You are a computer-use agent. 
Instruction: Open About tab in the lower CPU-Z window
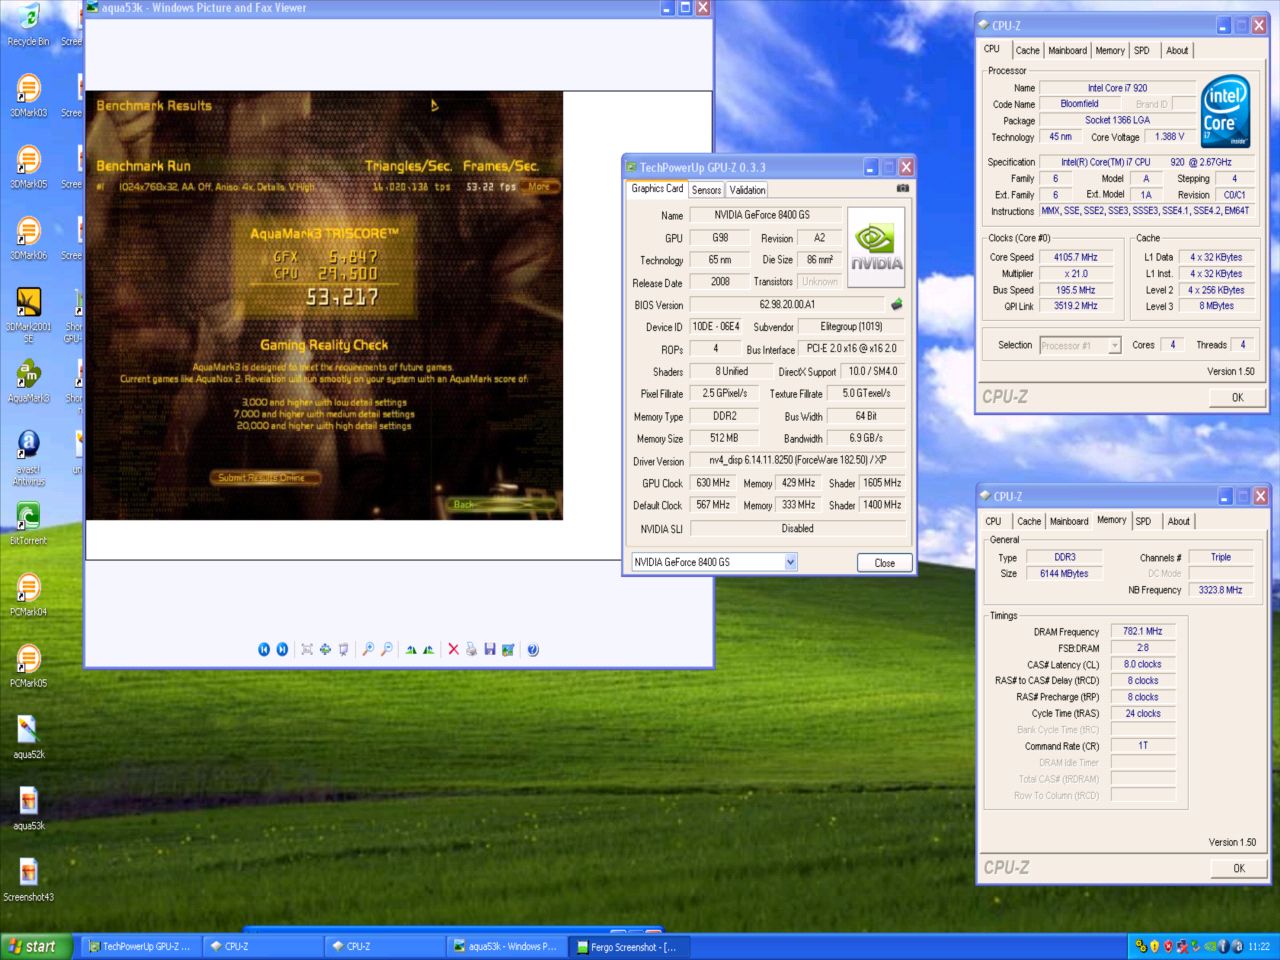tap(1179, 521)
